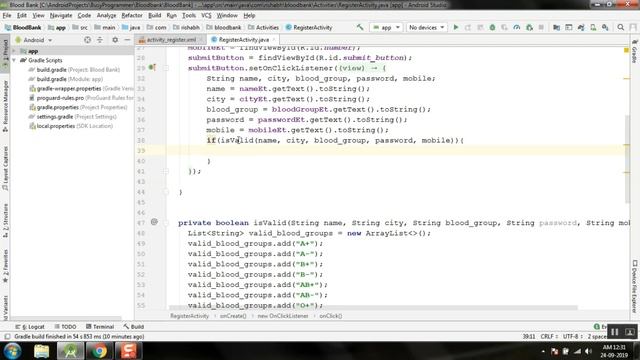The image size is (640, 360).
Task: Open the Profile app gauge icon
Action: tap(517, 27)
